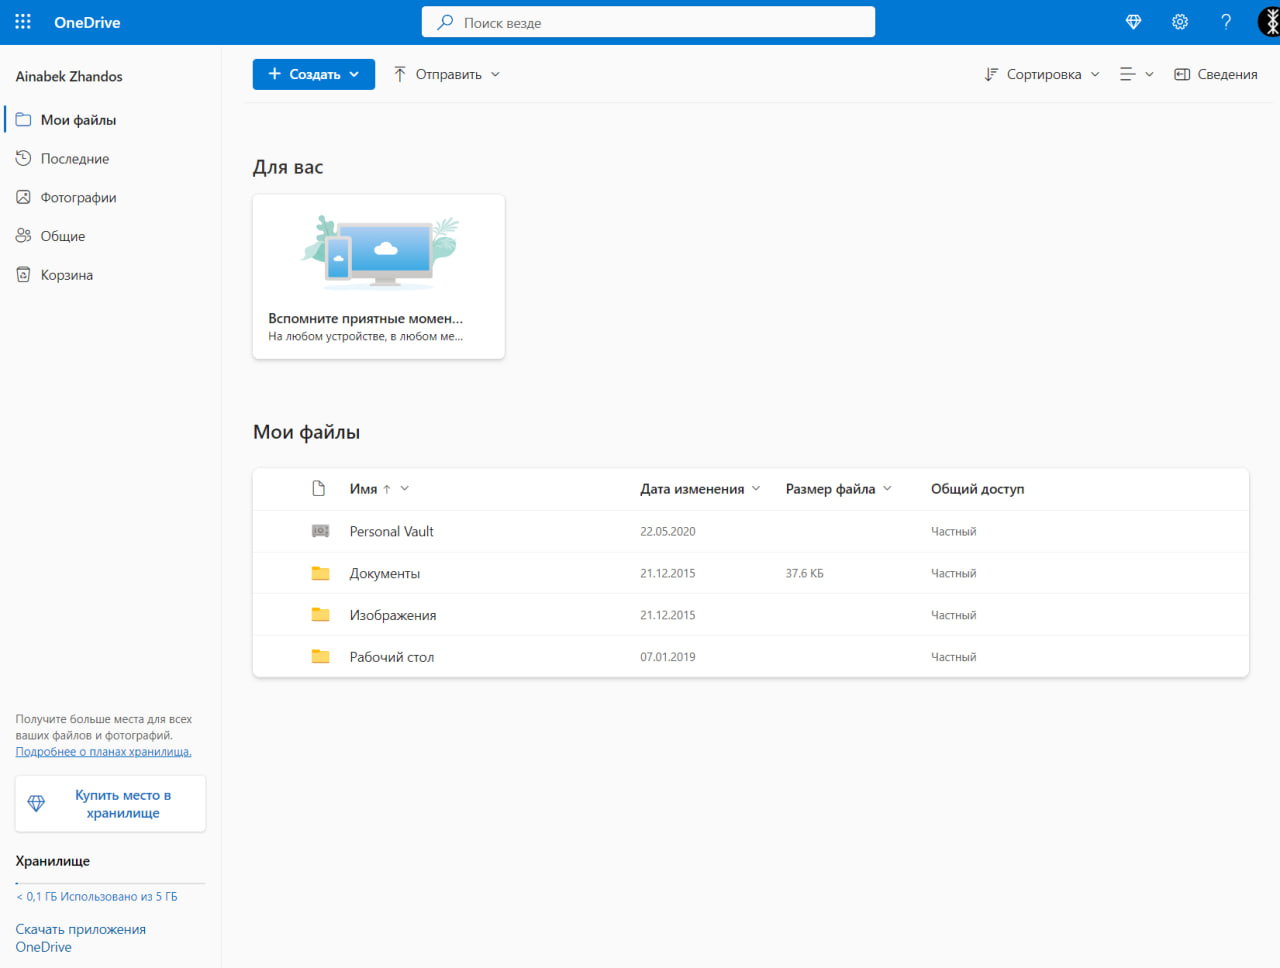
Task: Click Купить место в хранилище button
Action: [110, 803]
